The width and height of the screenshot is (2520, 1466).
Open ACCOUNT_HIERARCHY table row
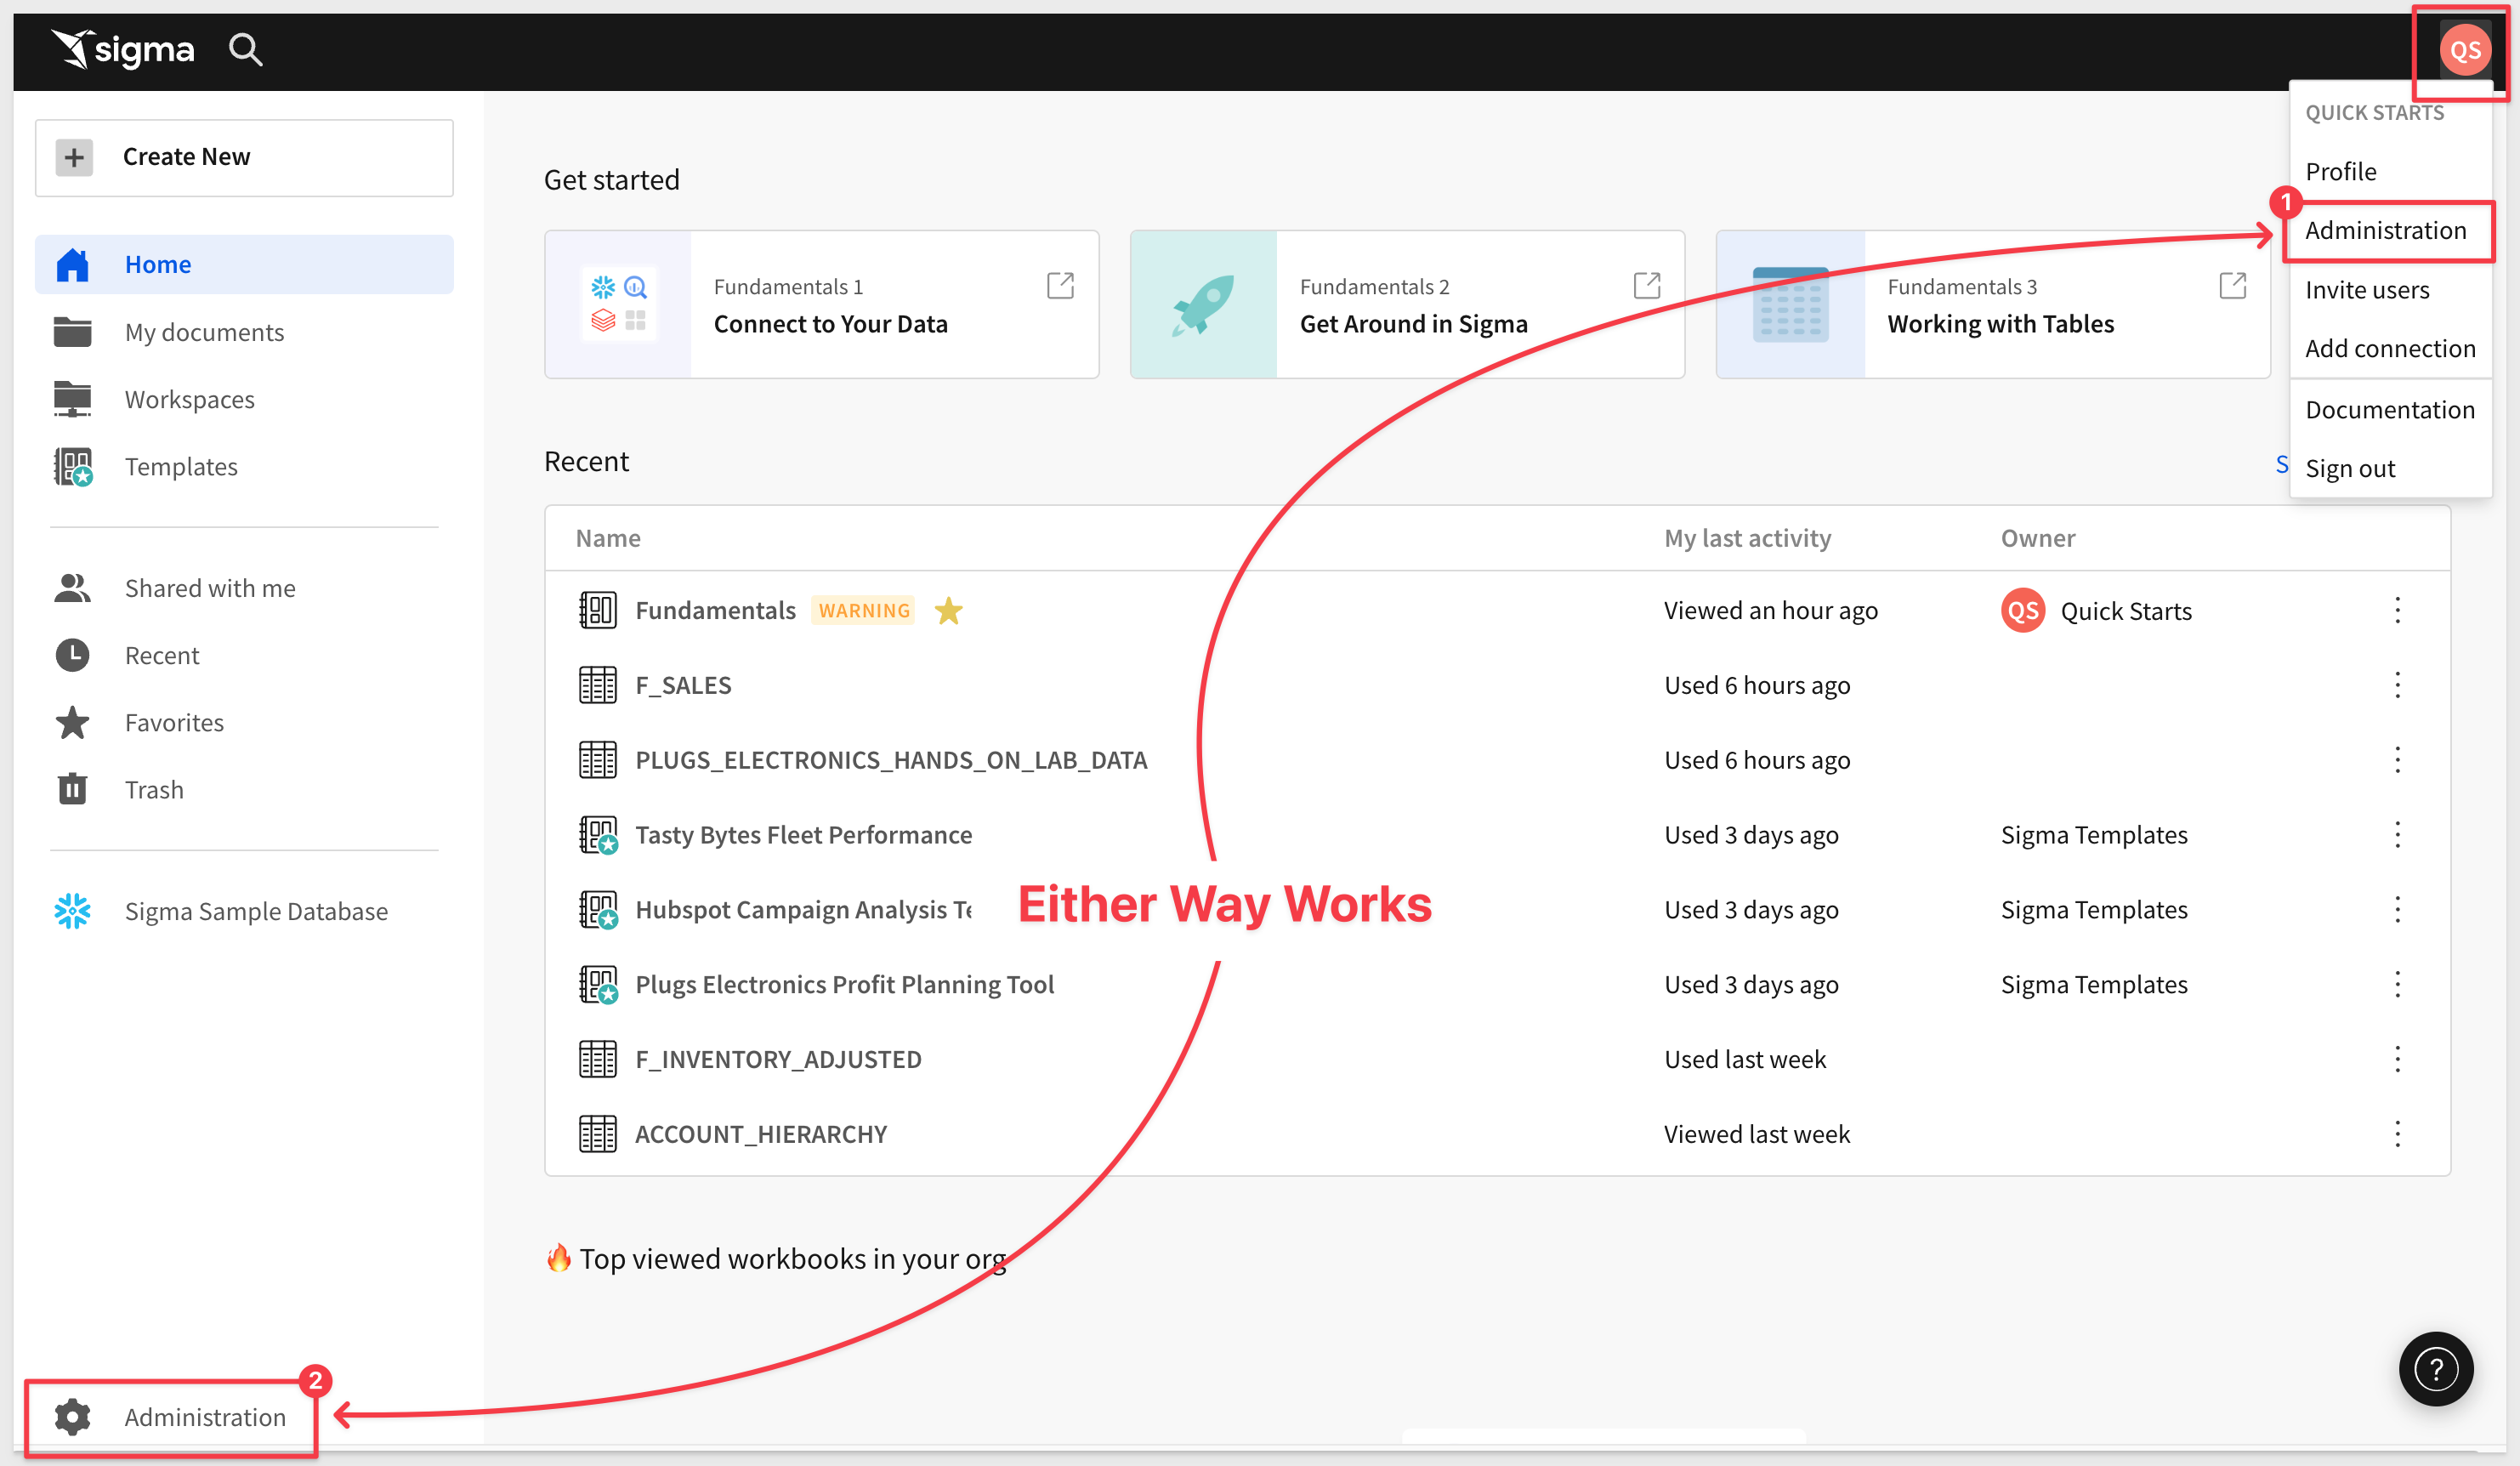(1497, 1134)
